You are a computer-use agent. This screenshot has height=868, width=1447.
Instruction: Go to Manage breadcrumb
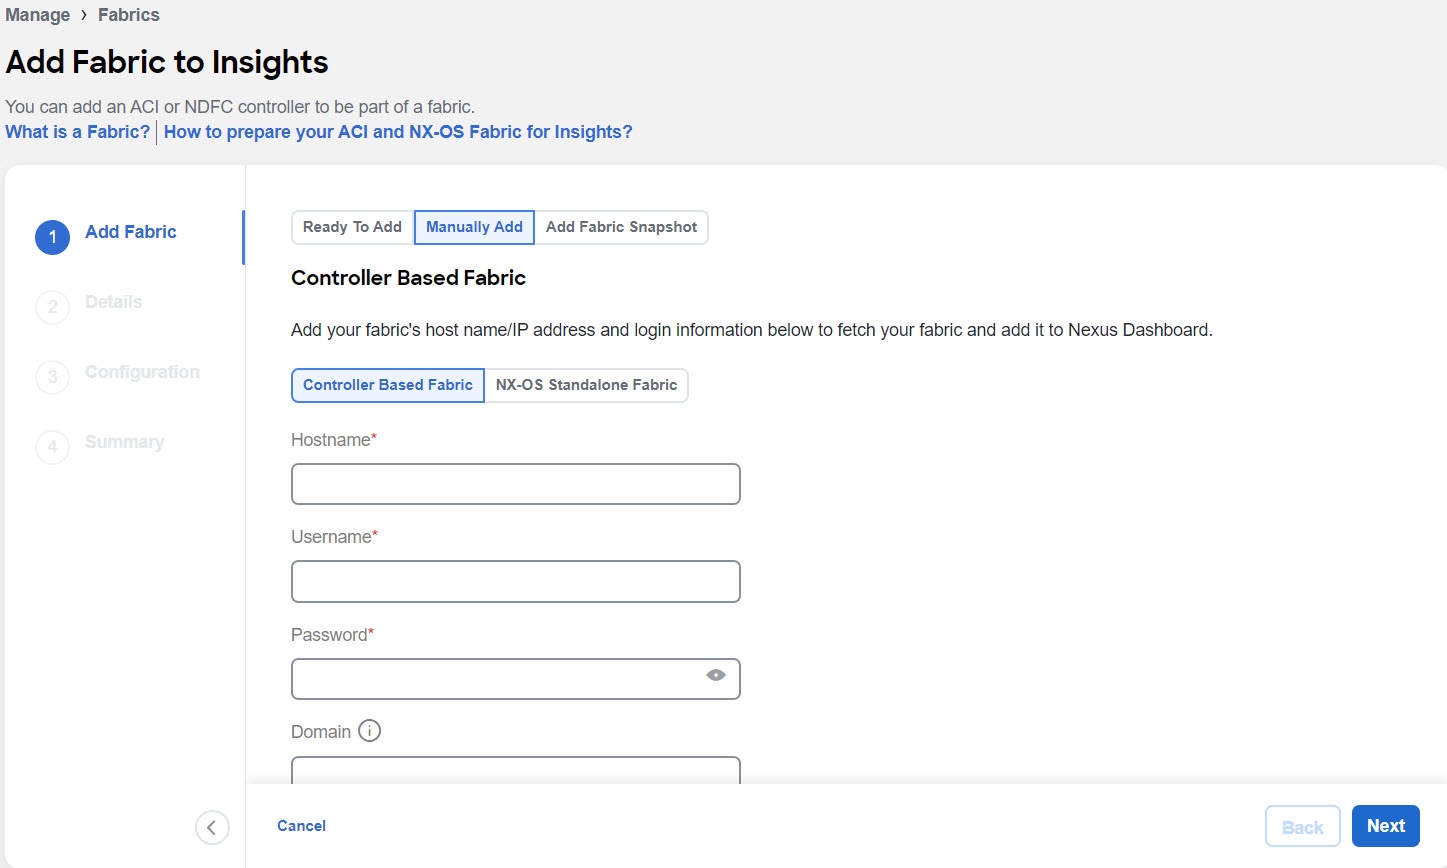coord(38,15)
